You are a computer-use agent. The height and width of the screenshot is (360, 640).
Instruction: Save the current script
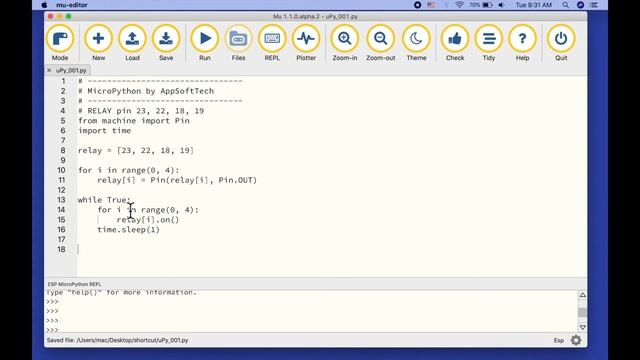coord(166,43)
